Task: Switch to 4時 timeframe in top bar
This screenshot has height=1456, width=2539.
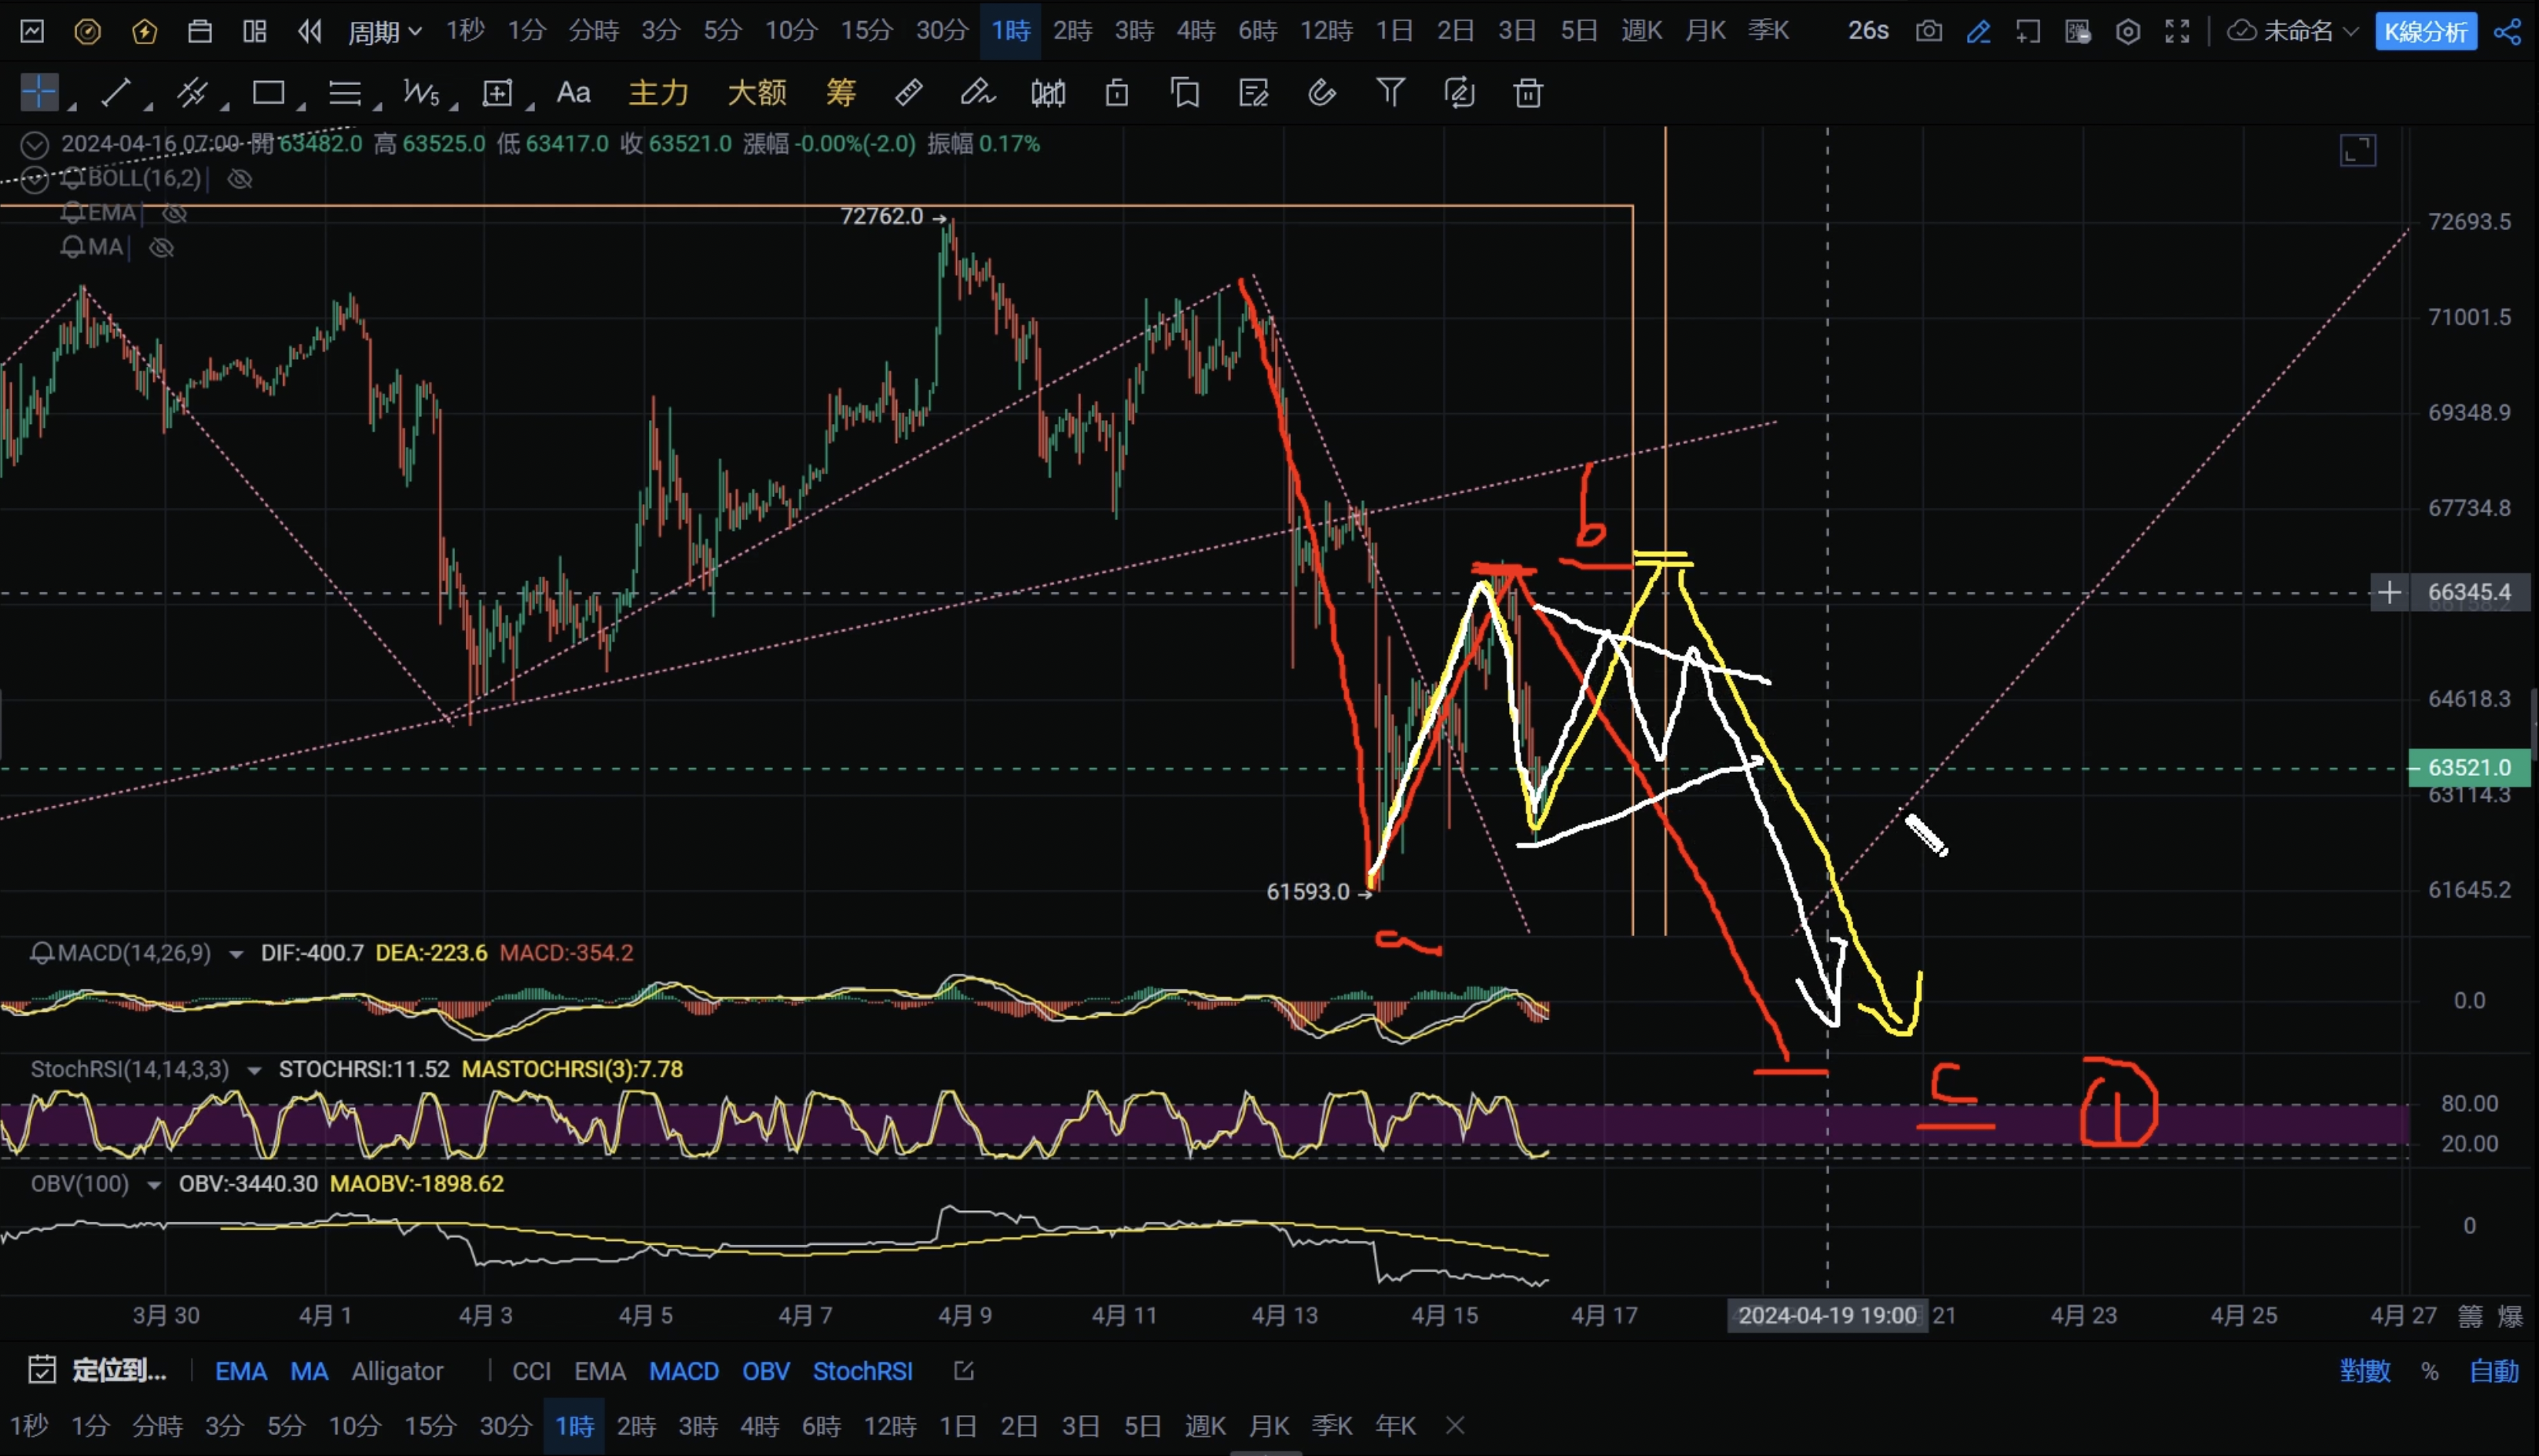Action: (x=1196, y=31)
